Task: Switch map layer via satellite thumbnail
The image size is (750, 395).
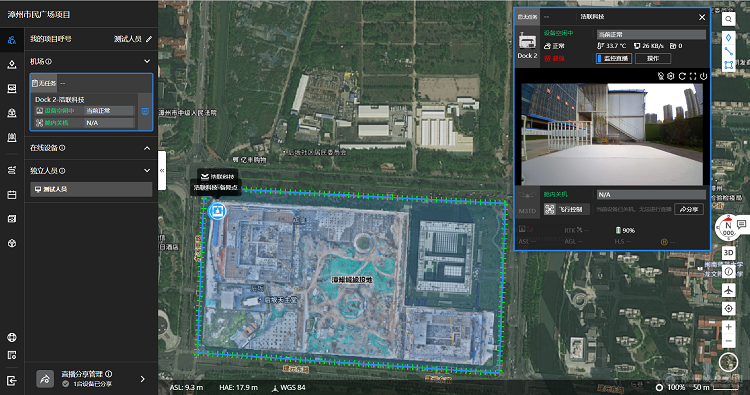Action: tap(728, 362)
